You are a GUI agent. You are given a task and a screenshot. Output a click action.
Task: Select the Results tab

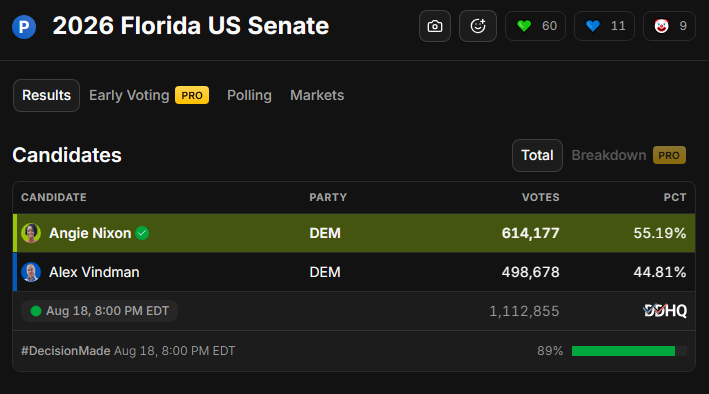(x=47, y=95)
